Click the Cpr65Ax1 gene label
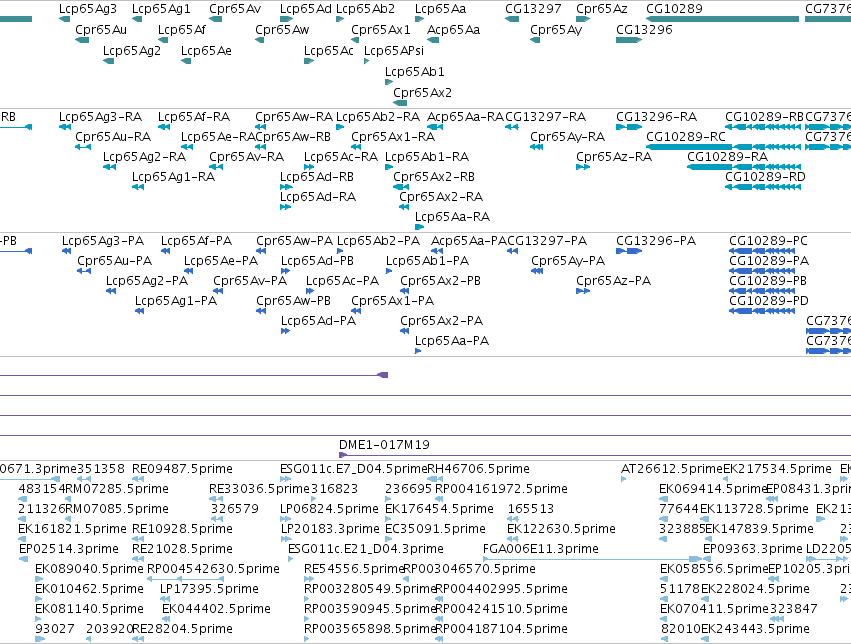 click(x=381, y=29)
